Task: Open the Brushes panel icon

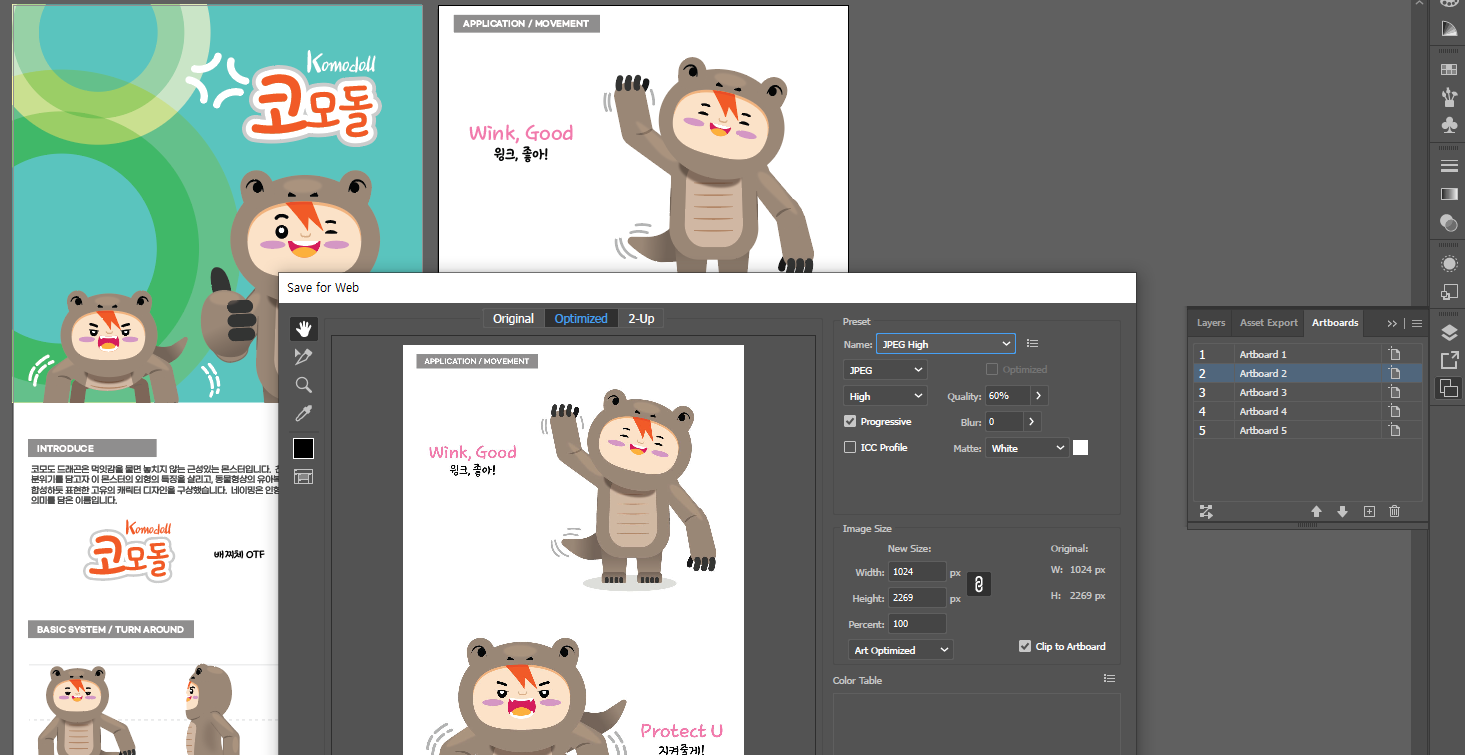Action: [x=1448, y=97]
